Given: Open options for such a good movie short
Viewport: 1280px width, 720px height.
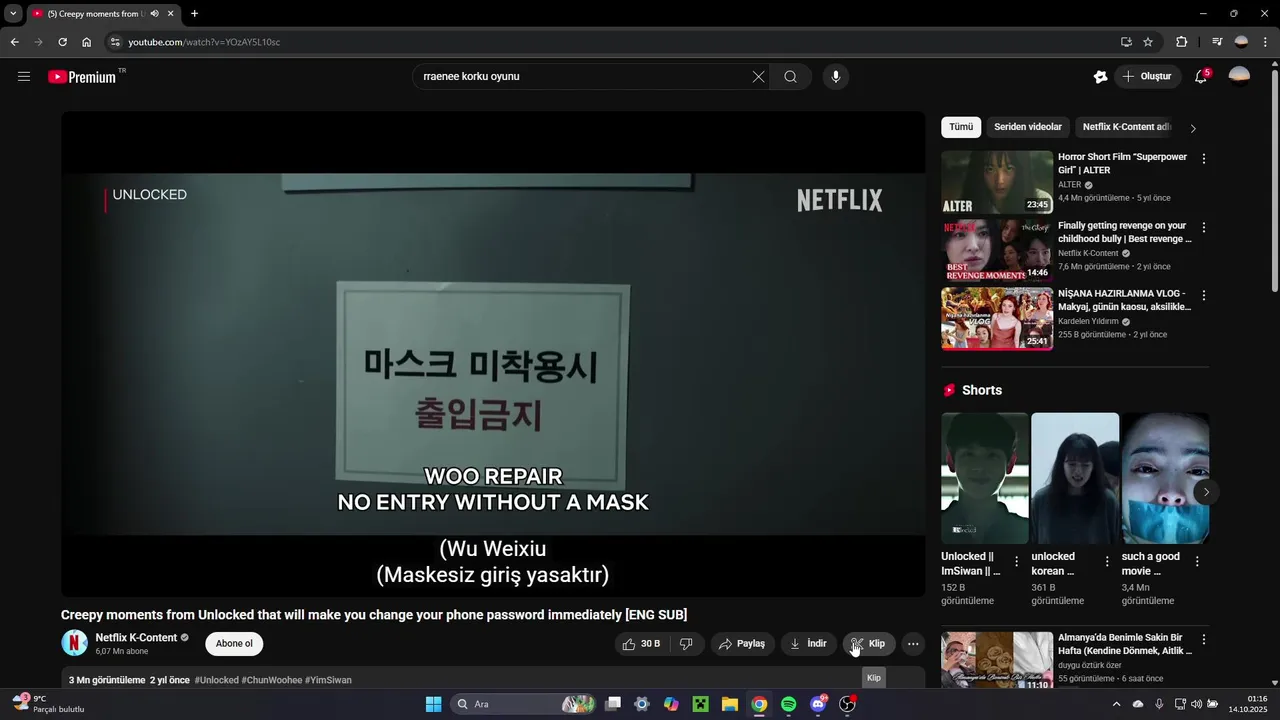Looking at the screenshot, I should pyautogui.click(x=1197, y=562).
